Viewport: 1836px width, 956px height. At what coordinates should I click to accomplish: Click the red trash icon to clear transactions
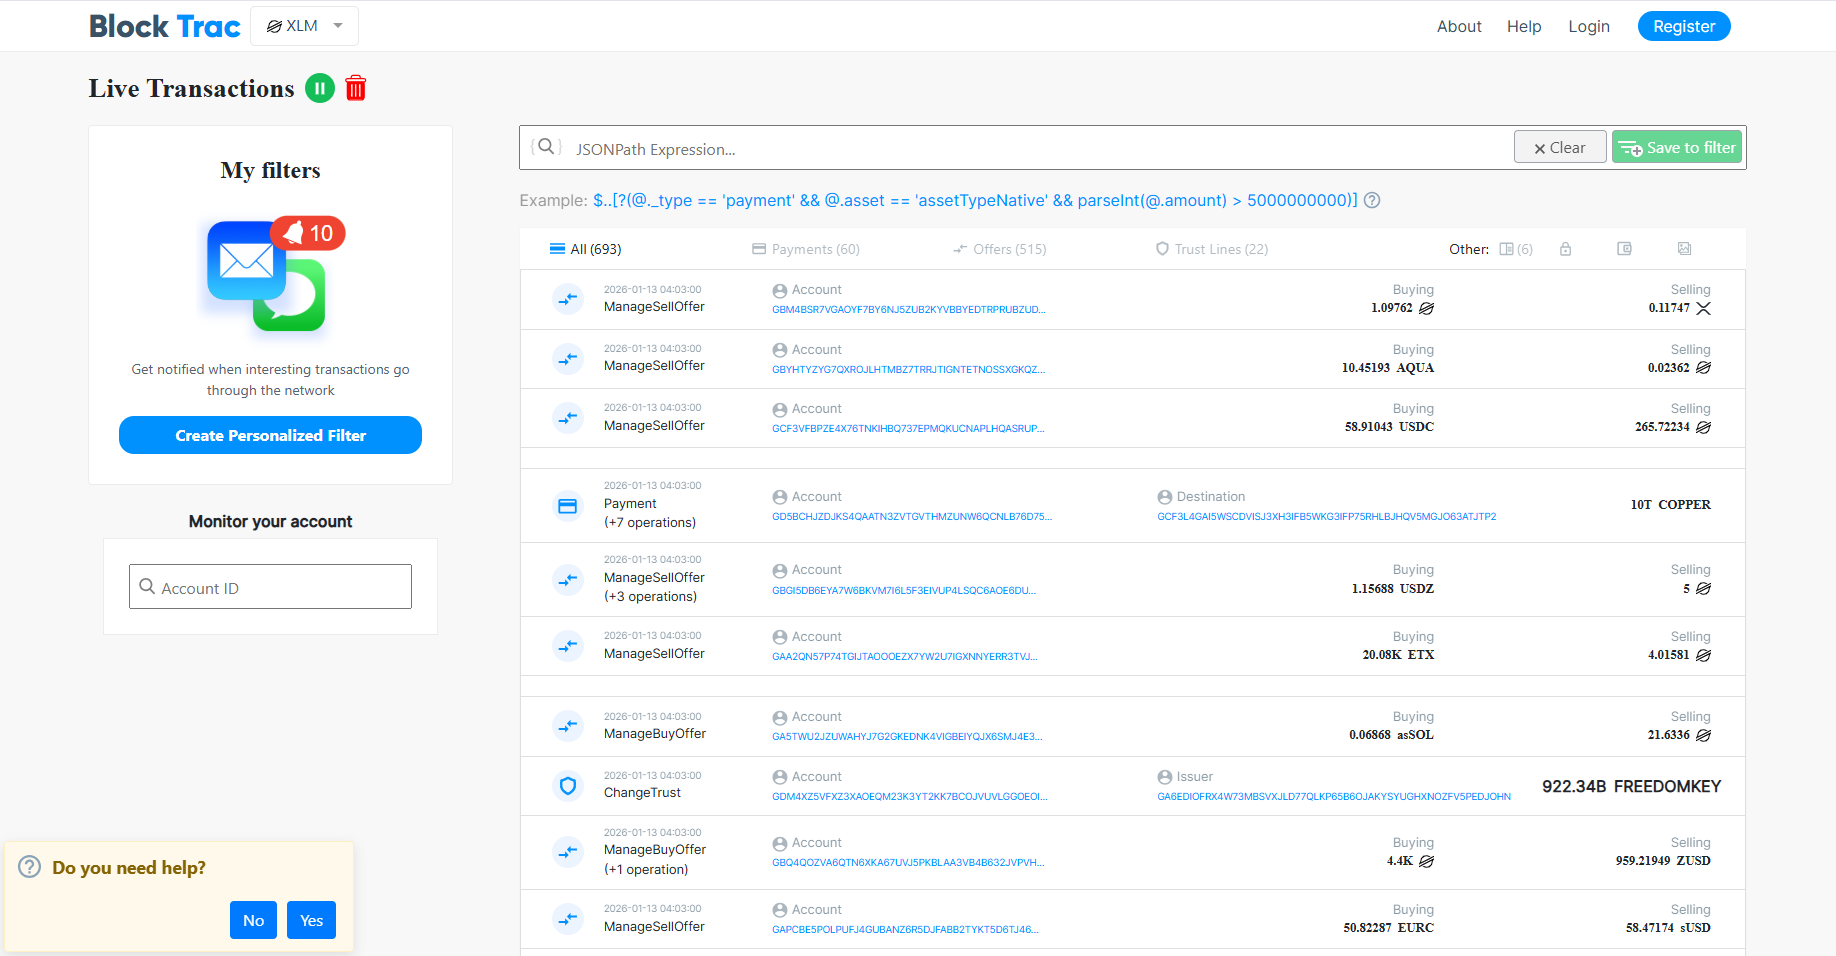click(356, 89)
